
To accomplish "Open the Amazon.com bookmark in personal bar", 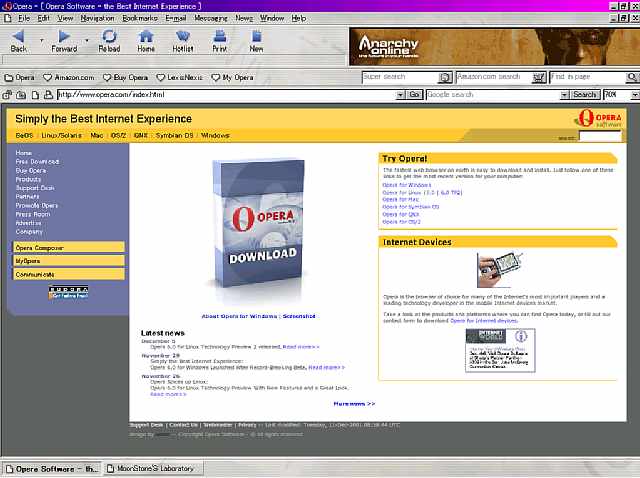I will pos(69,78).
